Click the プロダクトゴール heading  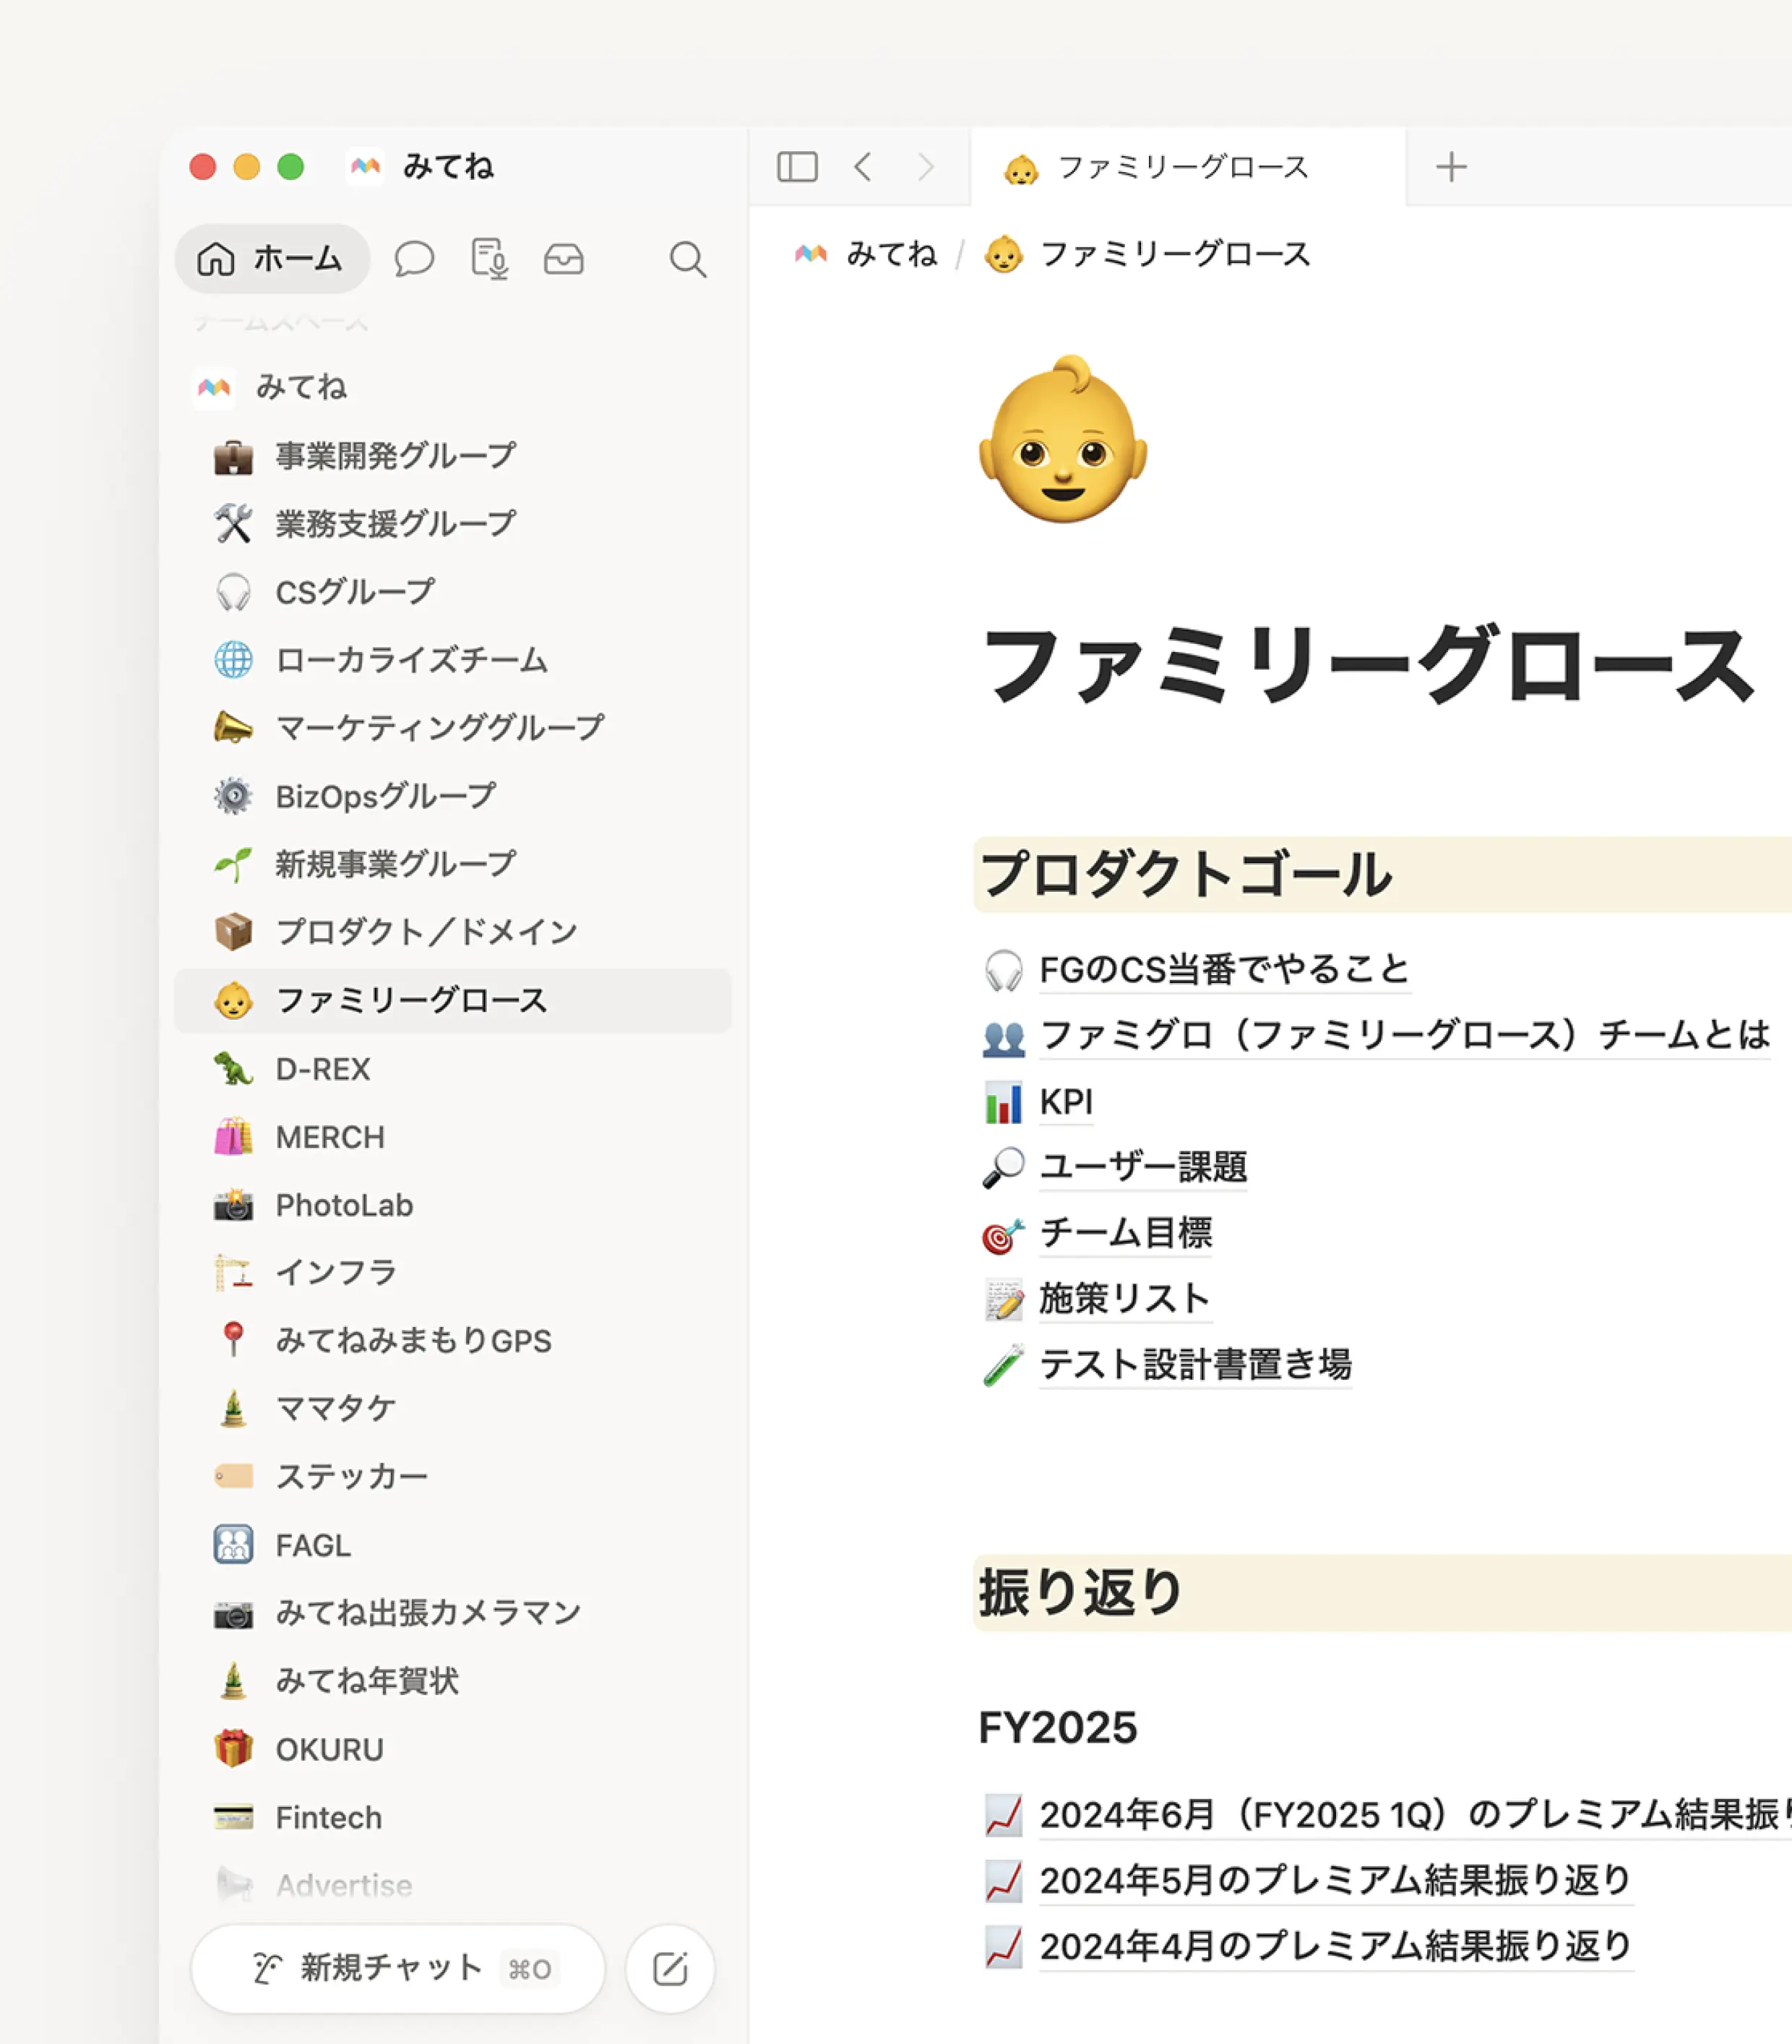click(1186, 874)
